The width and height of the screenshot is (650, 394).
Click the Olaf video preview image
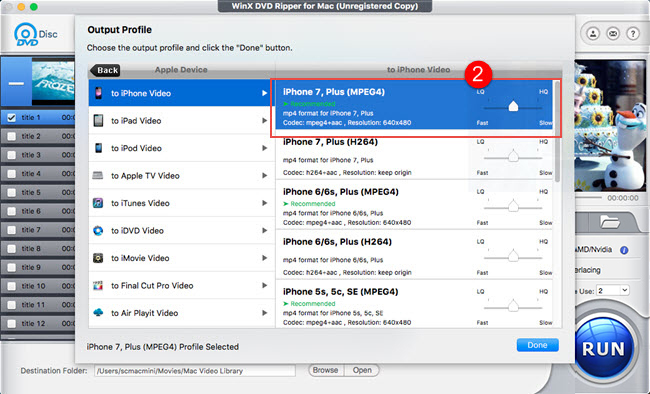click(612, 125)
